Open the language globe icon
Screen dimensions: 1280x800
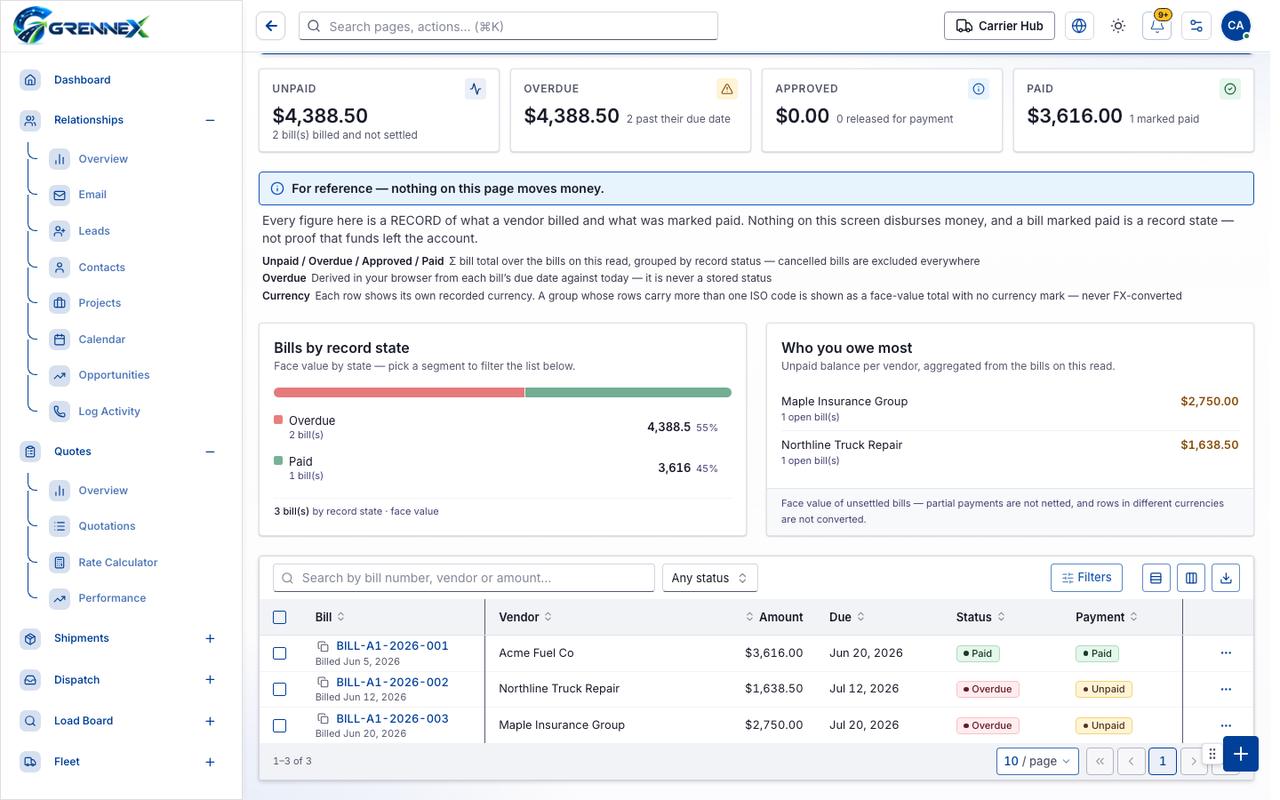point(1079,26)
